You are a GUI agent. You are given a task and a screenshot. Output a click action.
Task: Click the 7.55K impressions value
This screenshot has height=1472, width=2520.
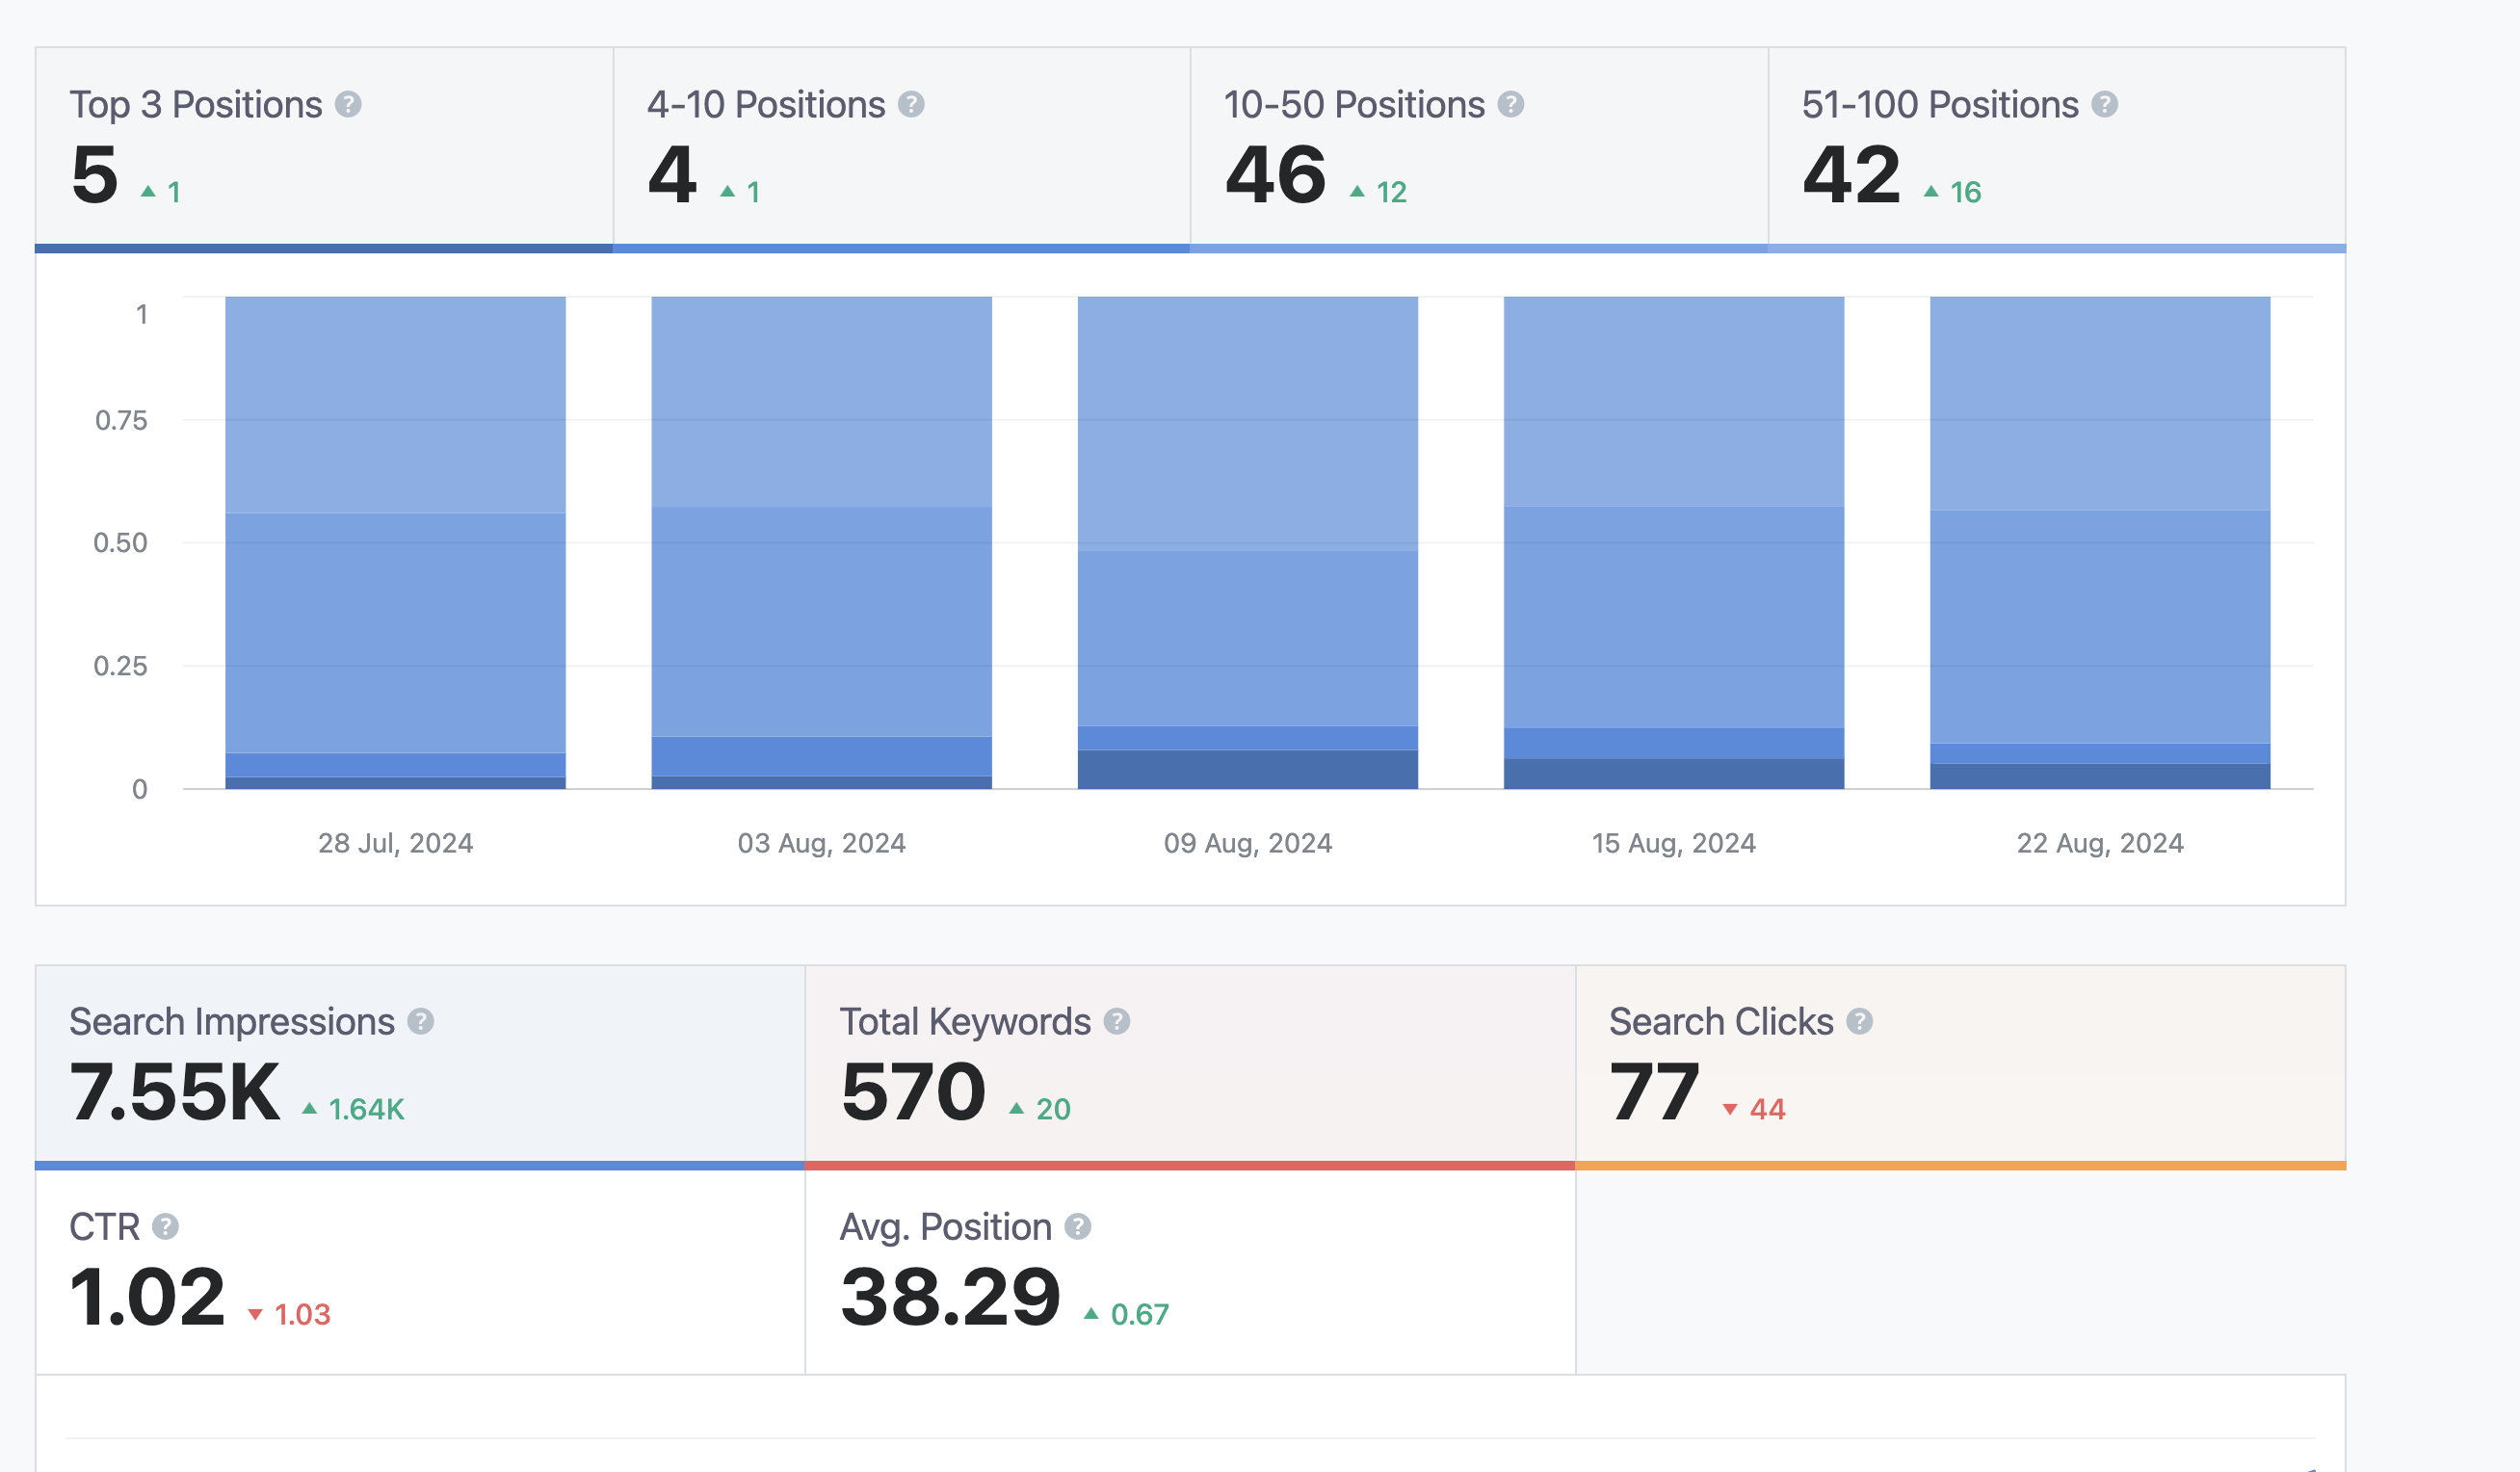pyautogui.click(x=175, y=1092)
